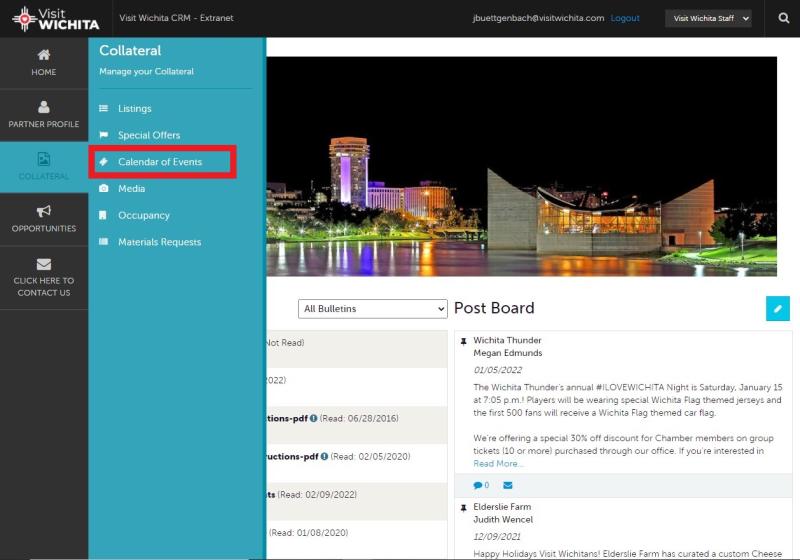This screenshot has height=560, width=800.
Task: Click info icon next to tions-pdf bulletin
Action: click(x=313, y=418)
